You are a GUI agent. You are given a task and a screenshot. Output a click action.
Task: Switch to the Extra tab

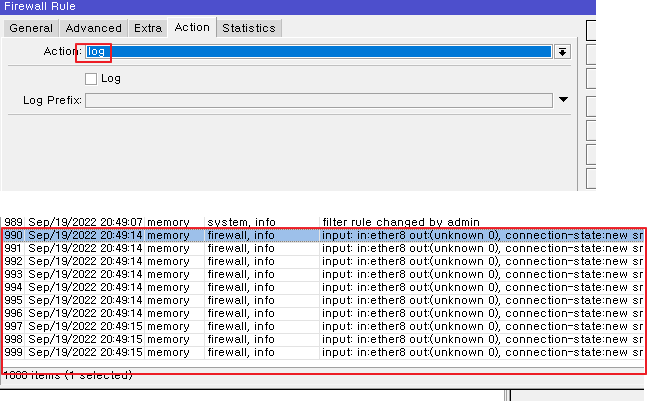(x=148, y=28)
